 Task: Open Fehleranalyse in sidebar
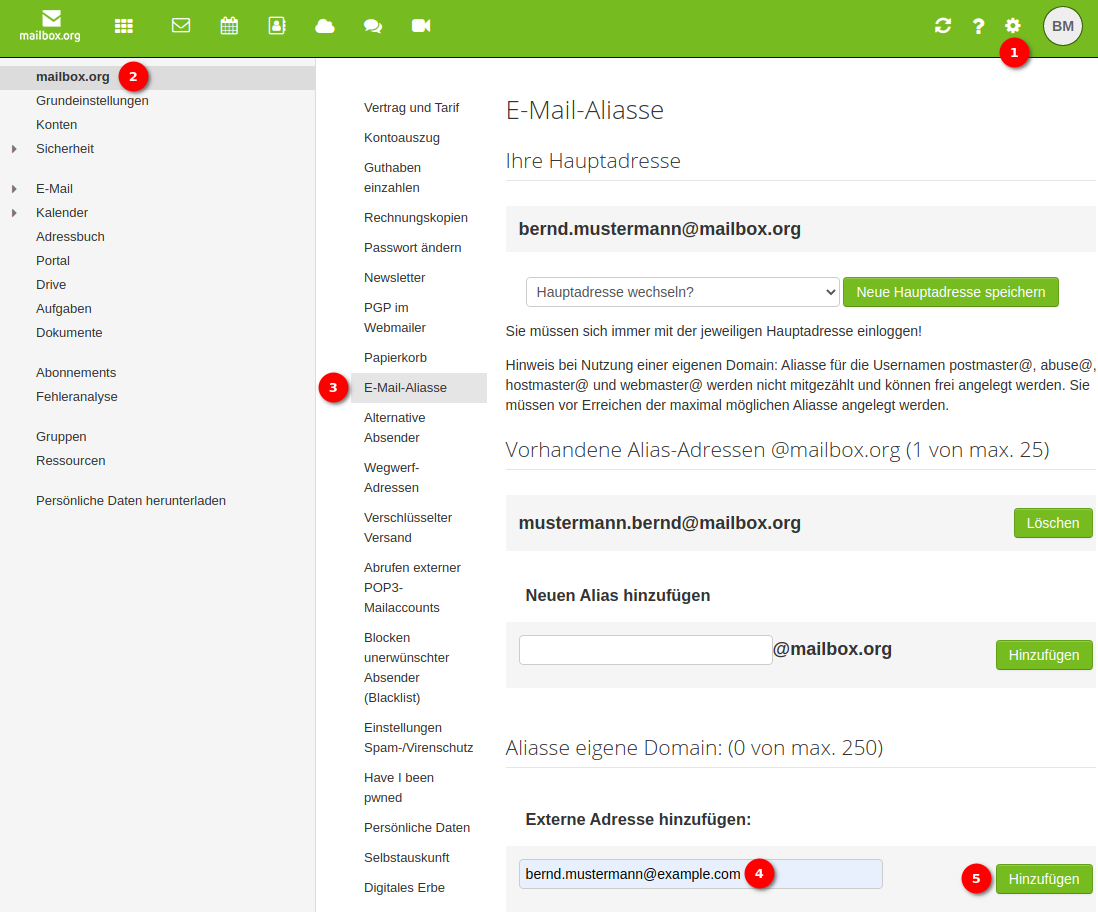(x=76, y=396)
